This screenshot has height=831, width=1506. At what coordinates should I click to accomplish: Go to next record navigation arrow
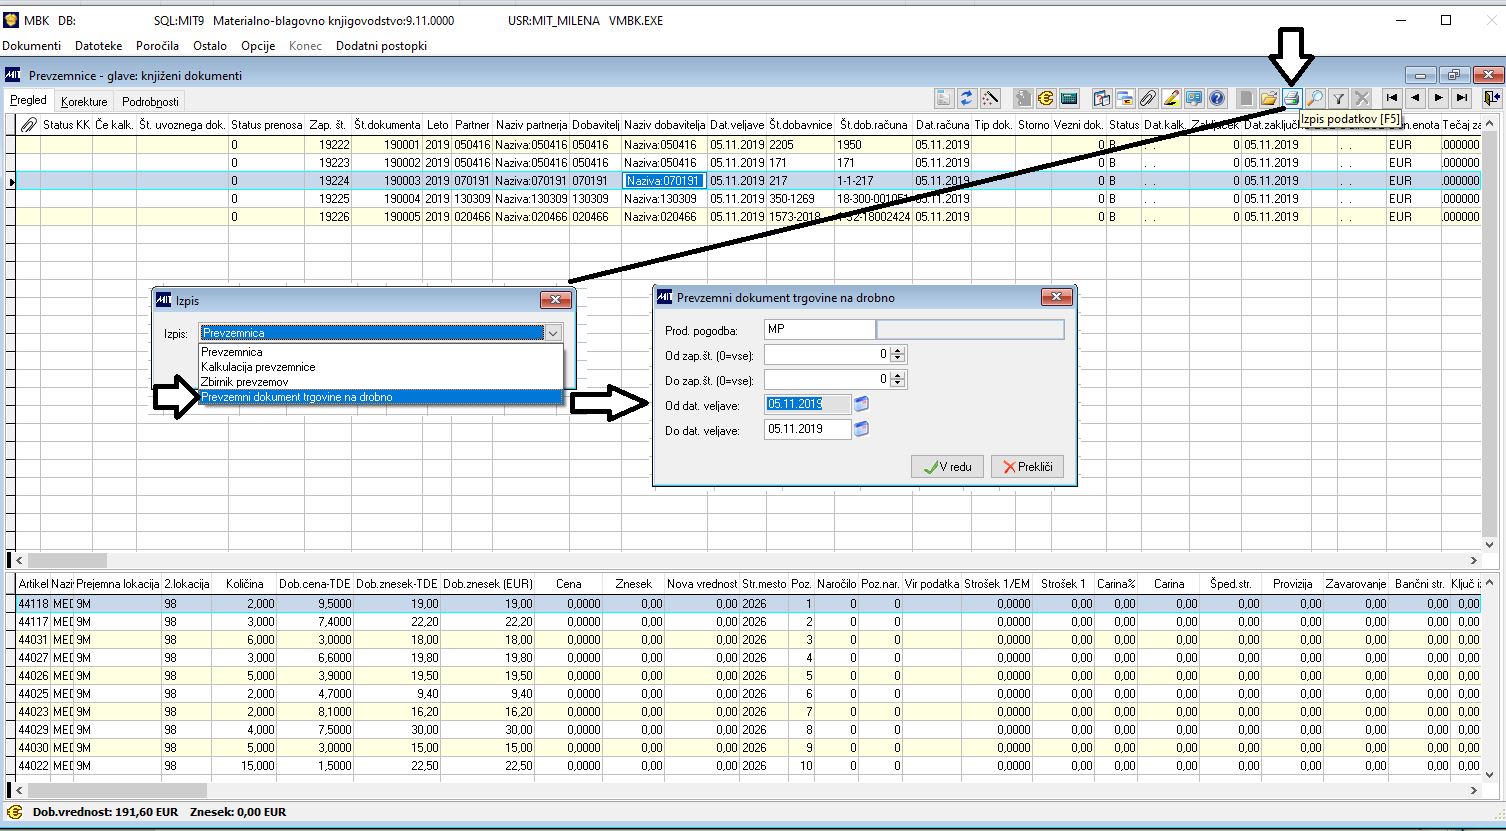1438,98
